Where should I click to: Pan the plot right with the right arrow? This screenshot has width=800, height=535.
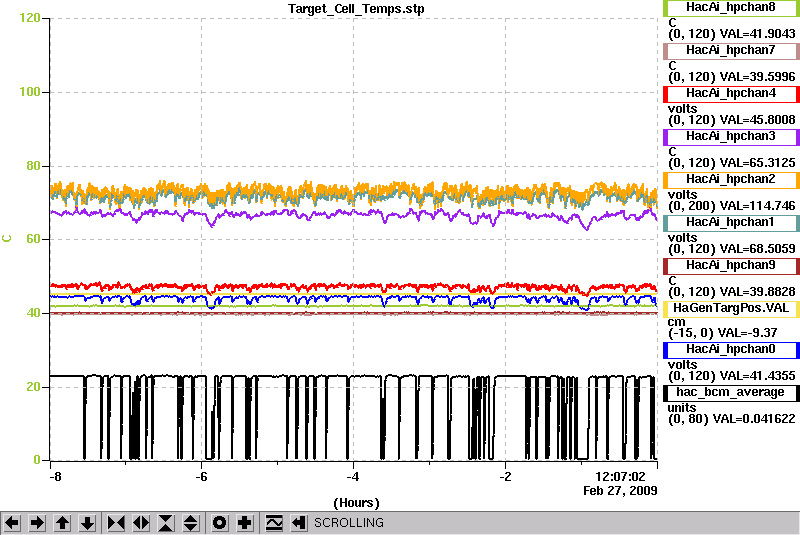(37, 523)
